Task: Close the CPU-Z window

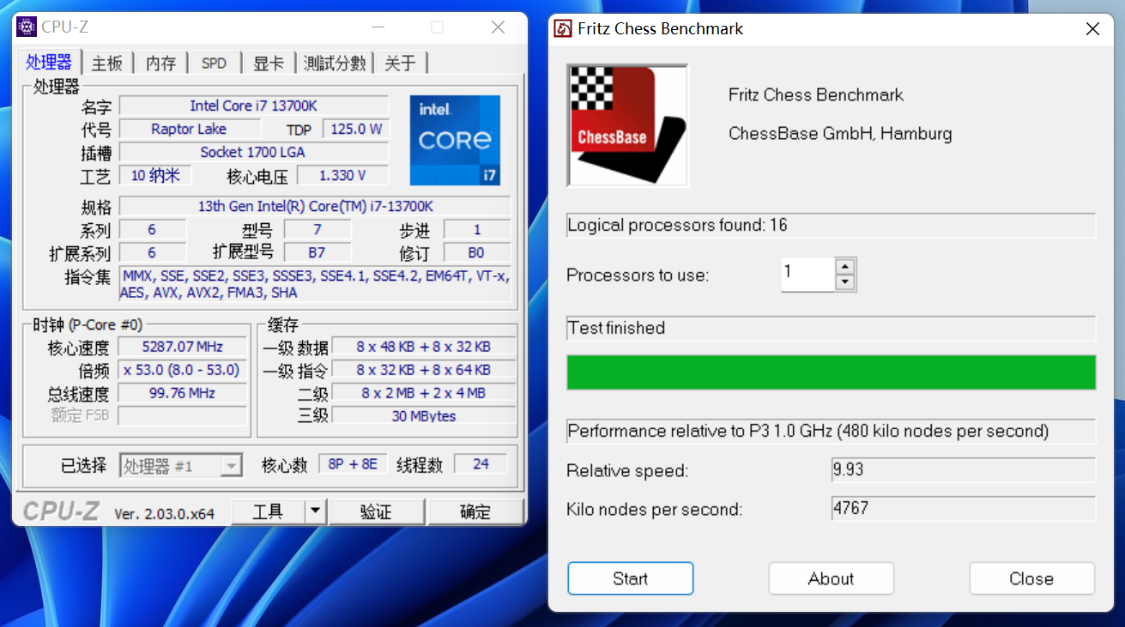Action: pos(498,27)
